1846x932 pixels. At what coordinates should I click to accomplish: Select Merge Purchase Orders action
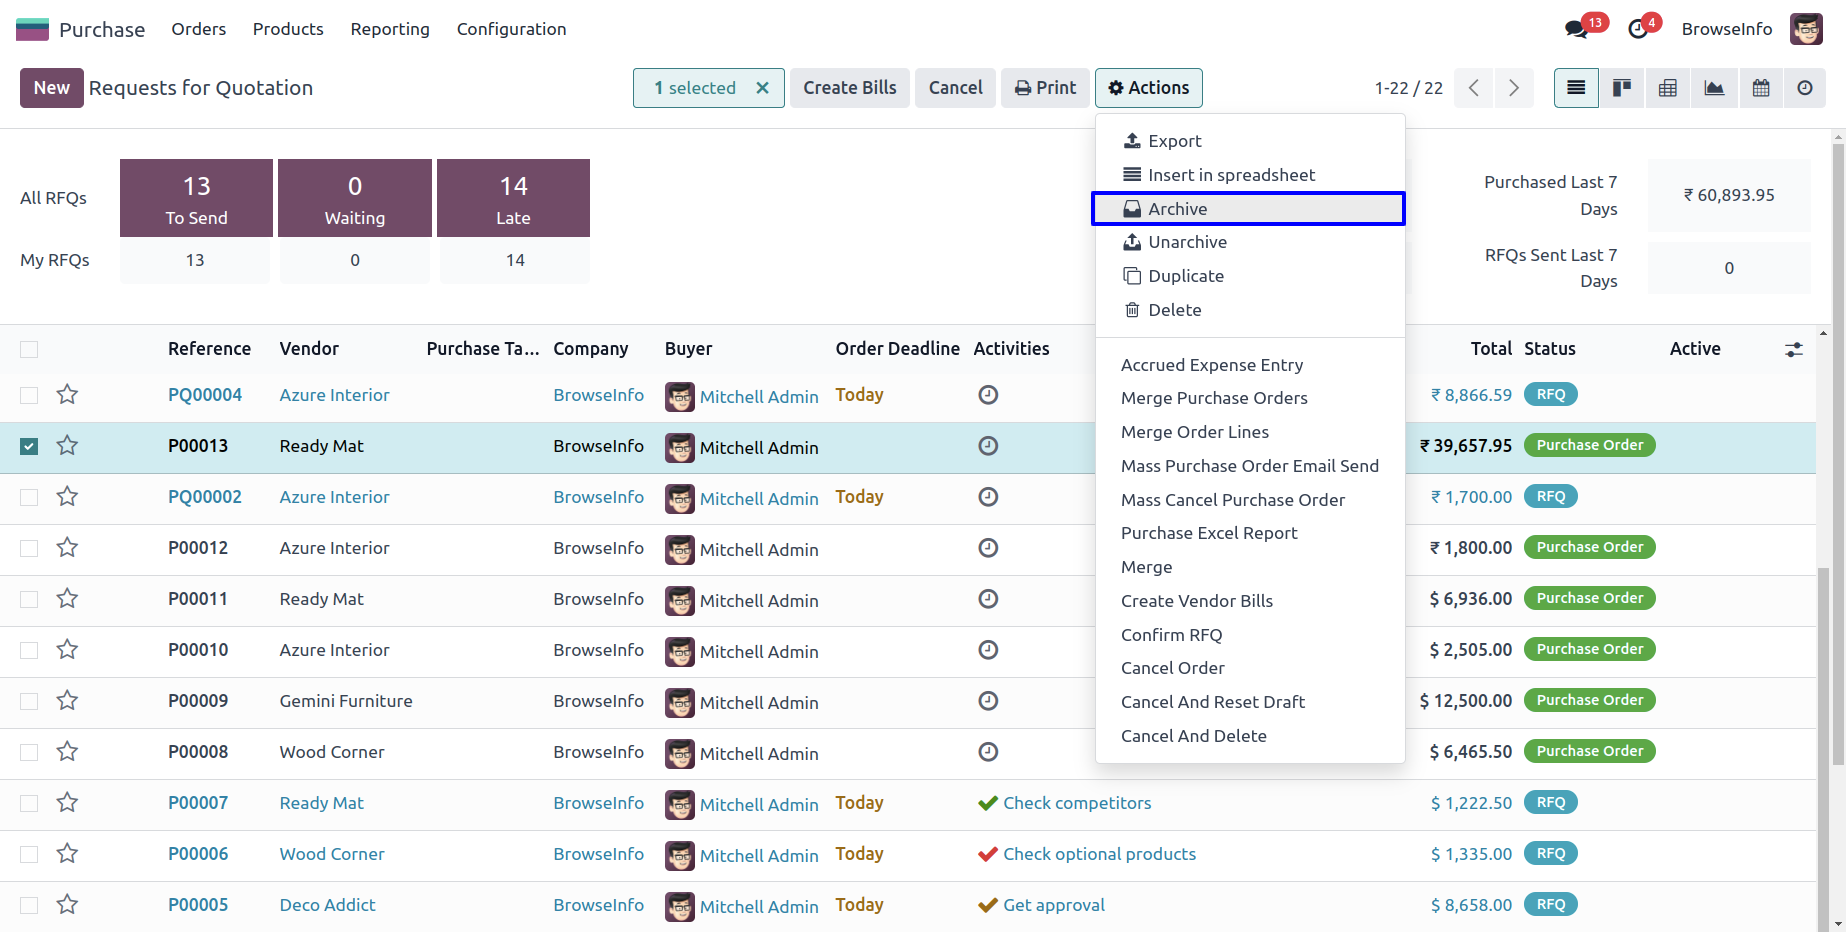[1213, 398]
